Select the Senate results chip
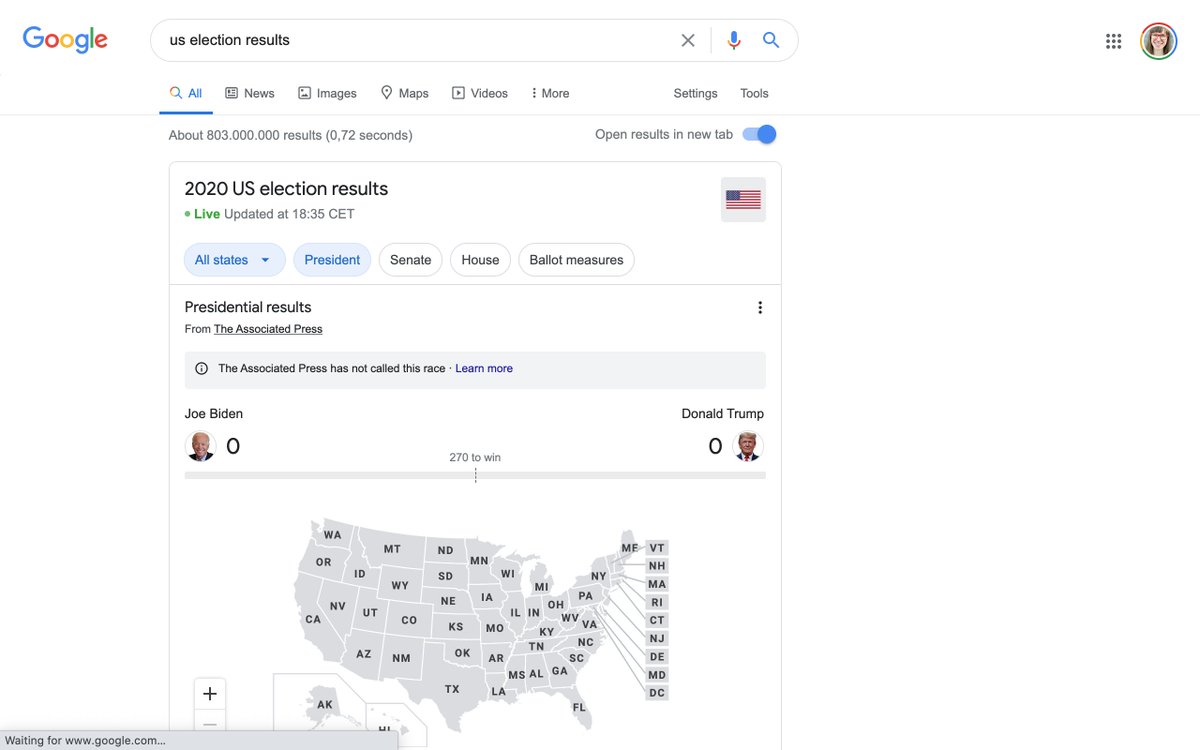The height and width of the screenshot is (750, 1200). pos(410,260)
